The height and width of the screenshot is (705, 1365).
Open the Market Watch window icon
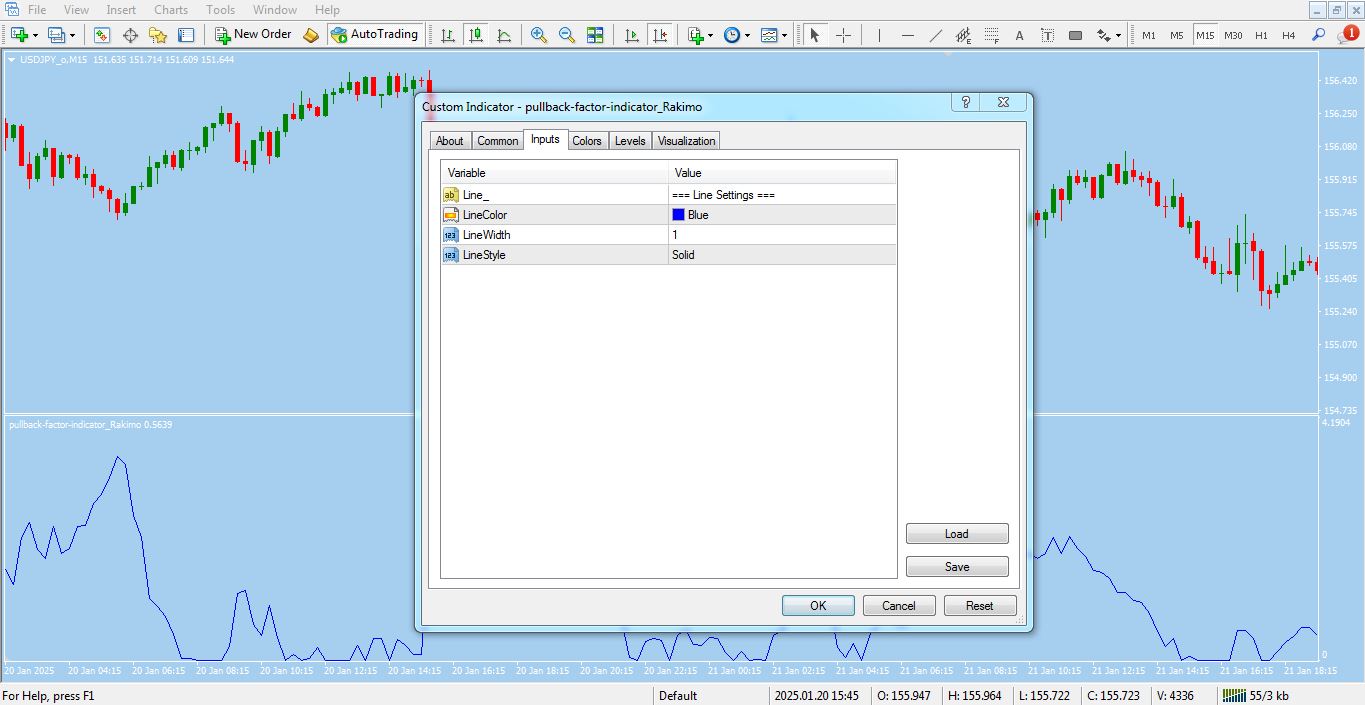102,35
